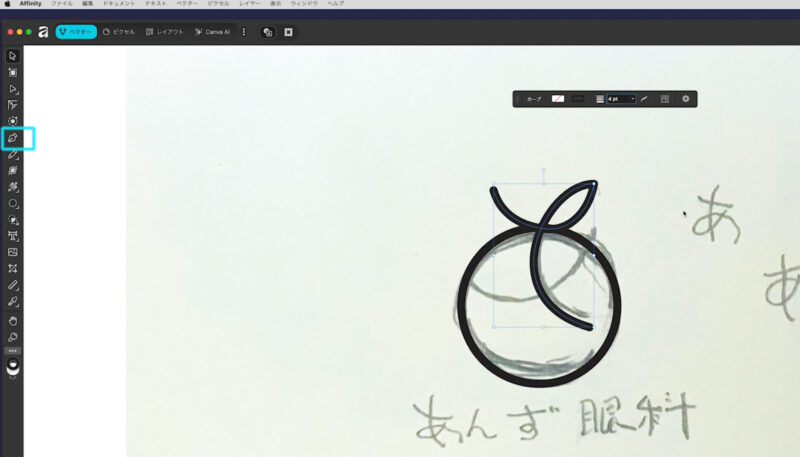Open the Apple menu
Screen dimensions: 800x457
point(7,4)
